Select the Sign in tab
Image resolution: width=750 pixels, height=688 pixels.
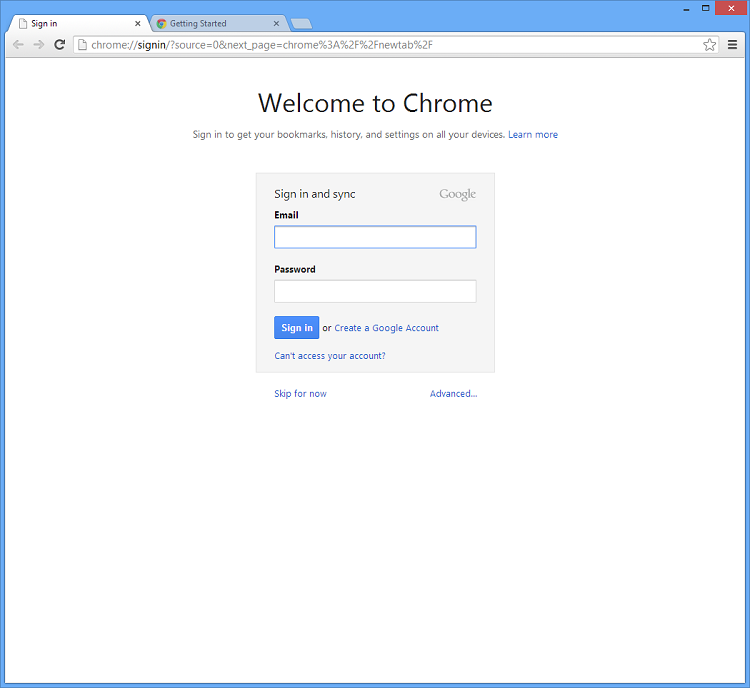(70, 24)
